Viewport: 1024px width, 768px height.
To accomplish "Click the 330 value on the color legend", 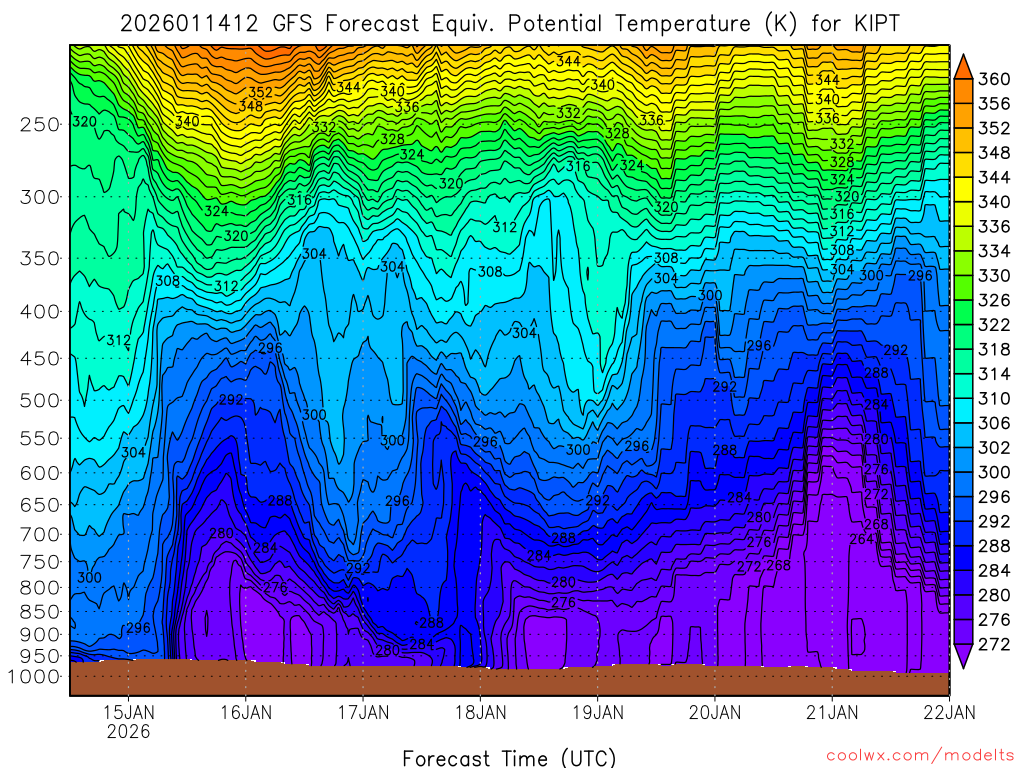I will coord(994,276).
